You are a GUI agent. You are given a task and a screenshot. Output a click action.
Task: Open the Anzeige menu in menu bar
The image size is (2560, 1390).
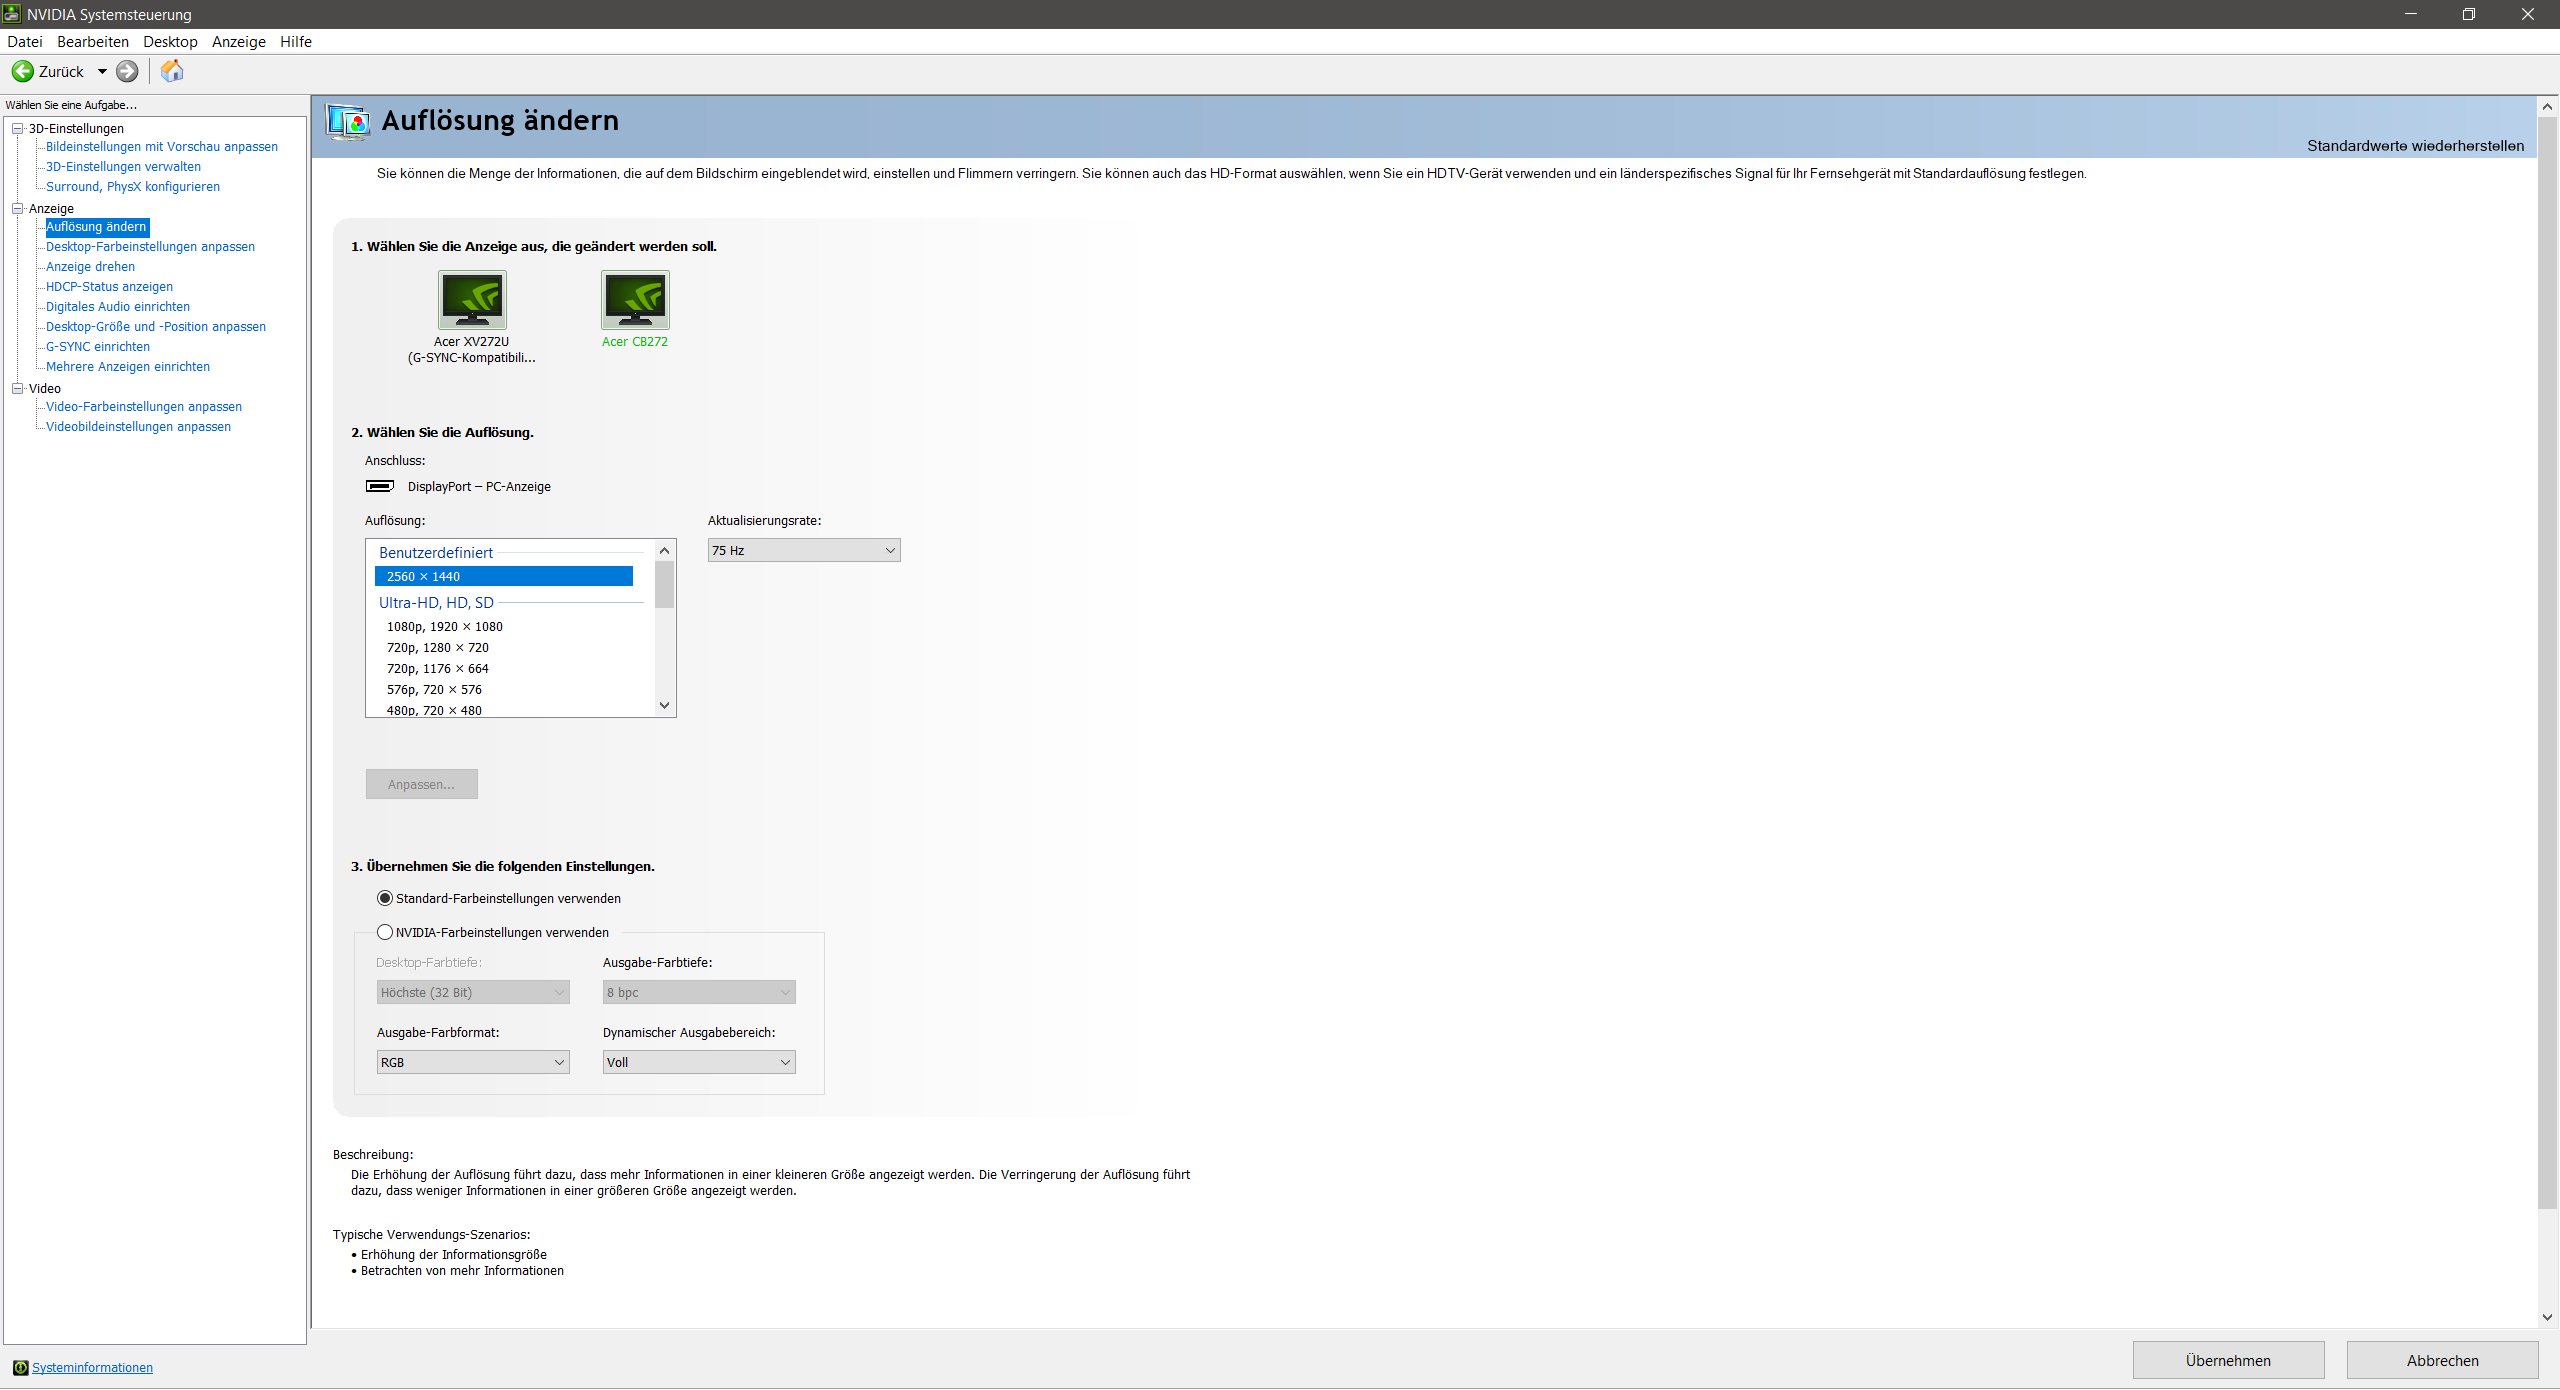point(238,41)
